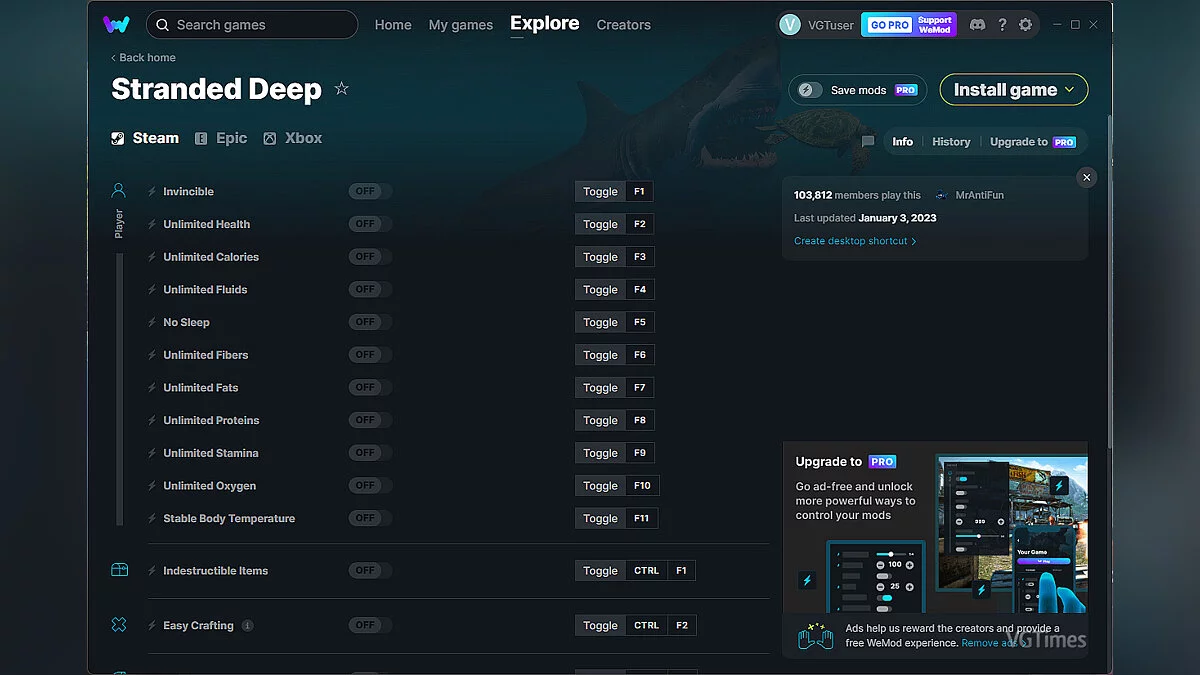Open the My games page
This screenshot has height=675, width=1200.
[x=460, y=24]
